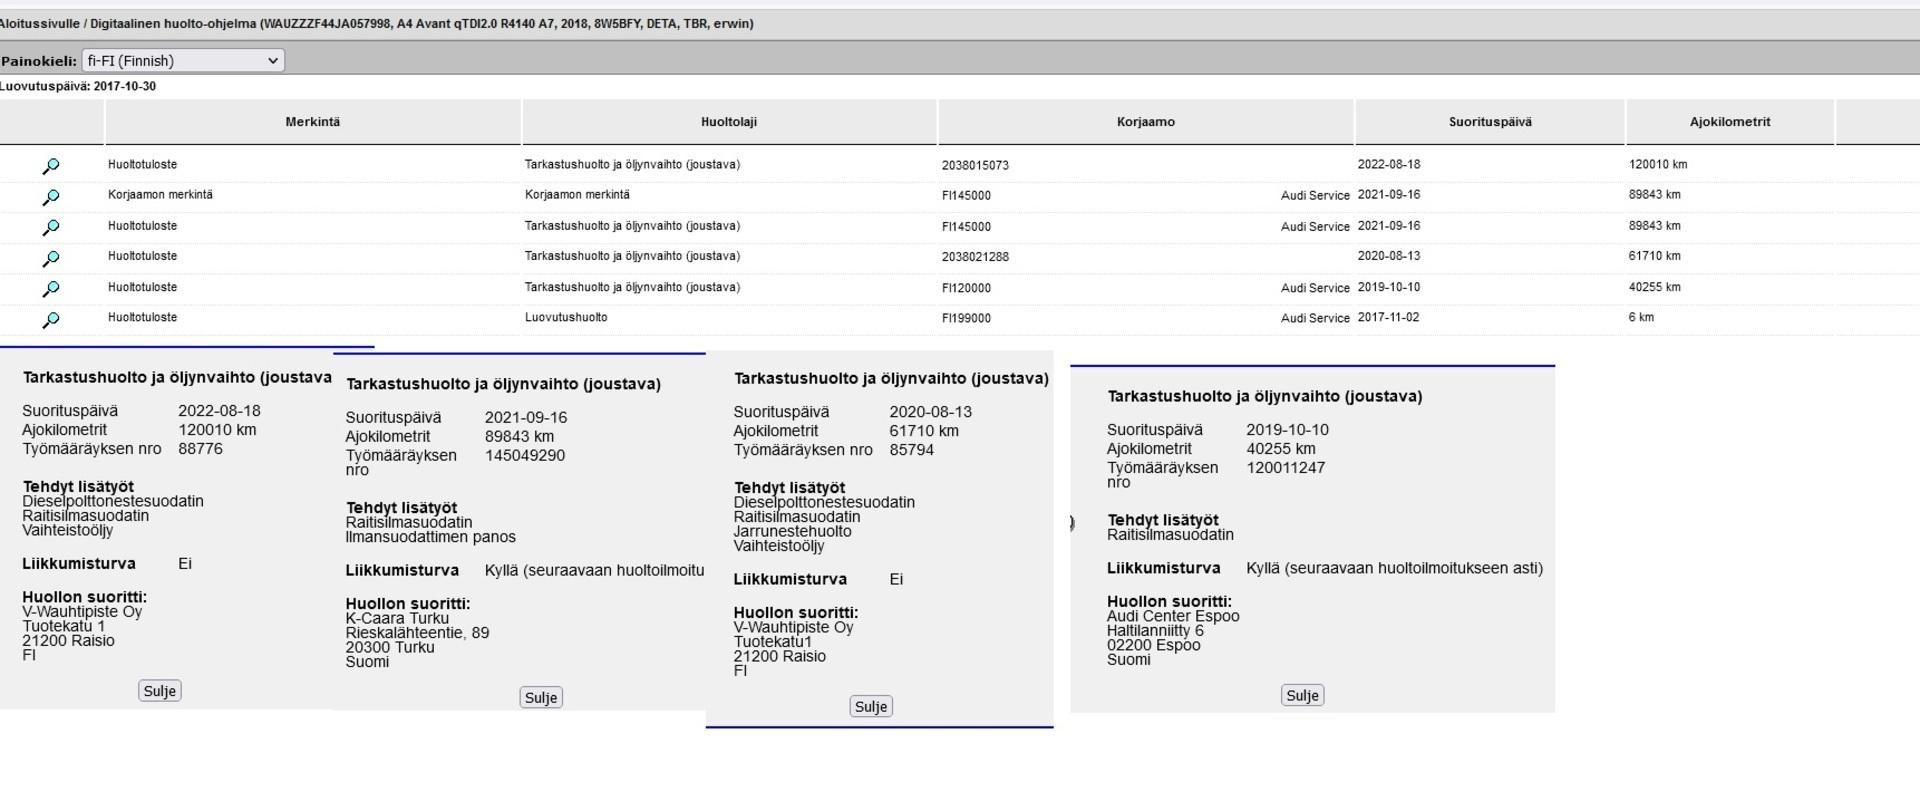Image resolution: width=1920 pixels, height=811 pixels.
Task: Close the 2020-08-13 service detail panel
Action: point(871,707)
